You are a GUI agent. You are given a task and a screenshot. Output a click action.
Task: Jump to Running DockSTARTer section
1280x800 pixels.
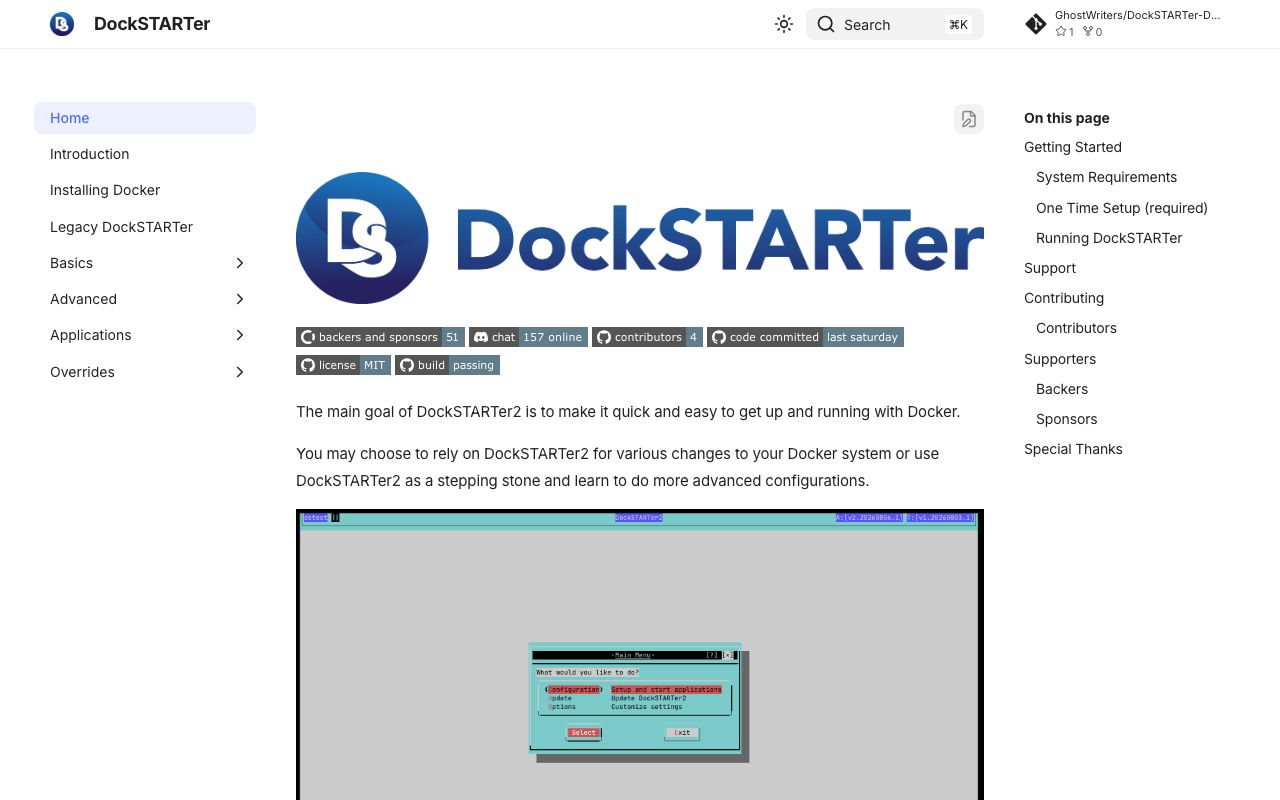(1109, 238)
